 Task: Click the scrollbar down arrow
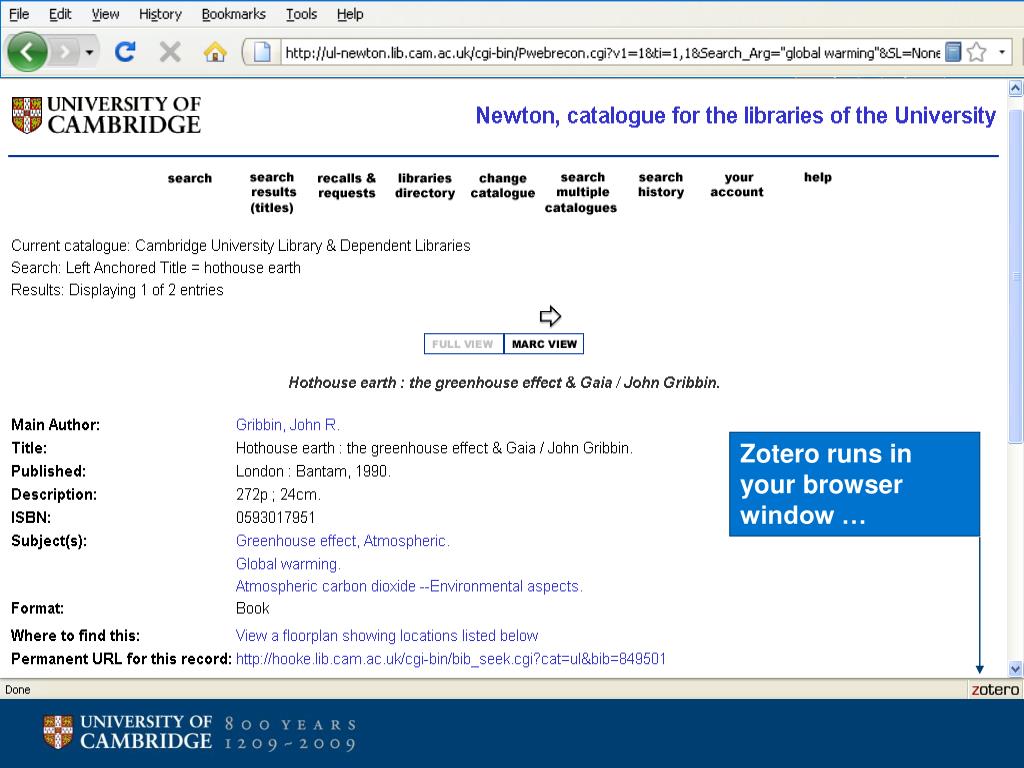coord(1016,669)
